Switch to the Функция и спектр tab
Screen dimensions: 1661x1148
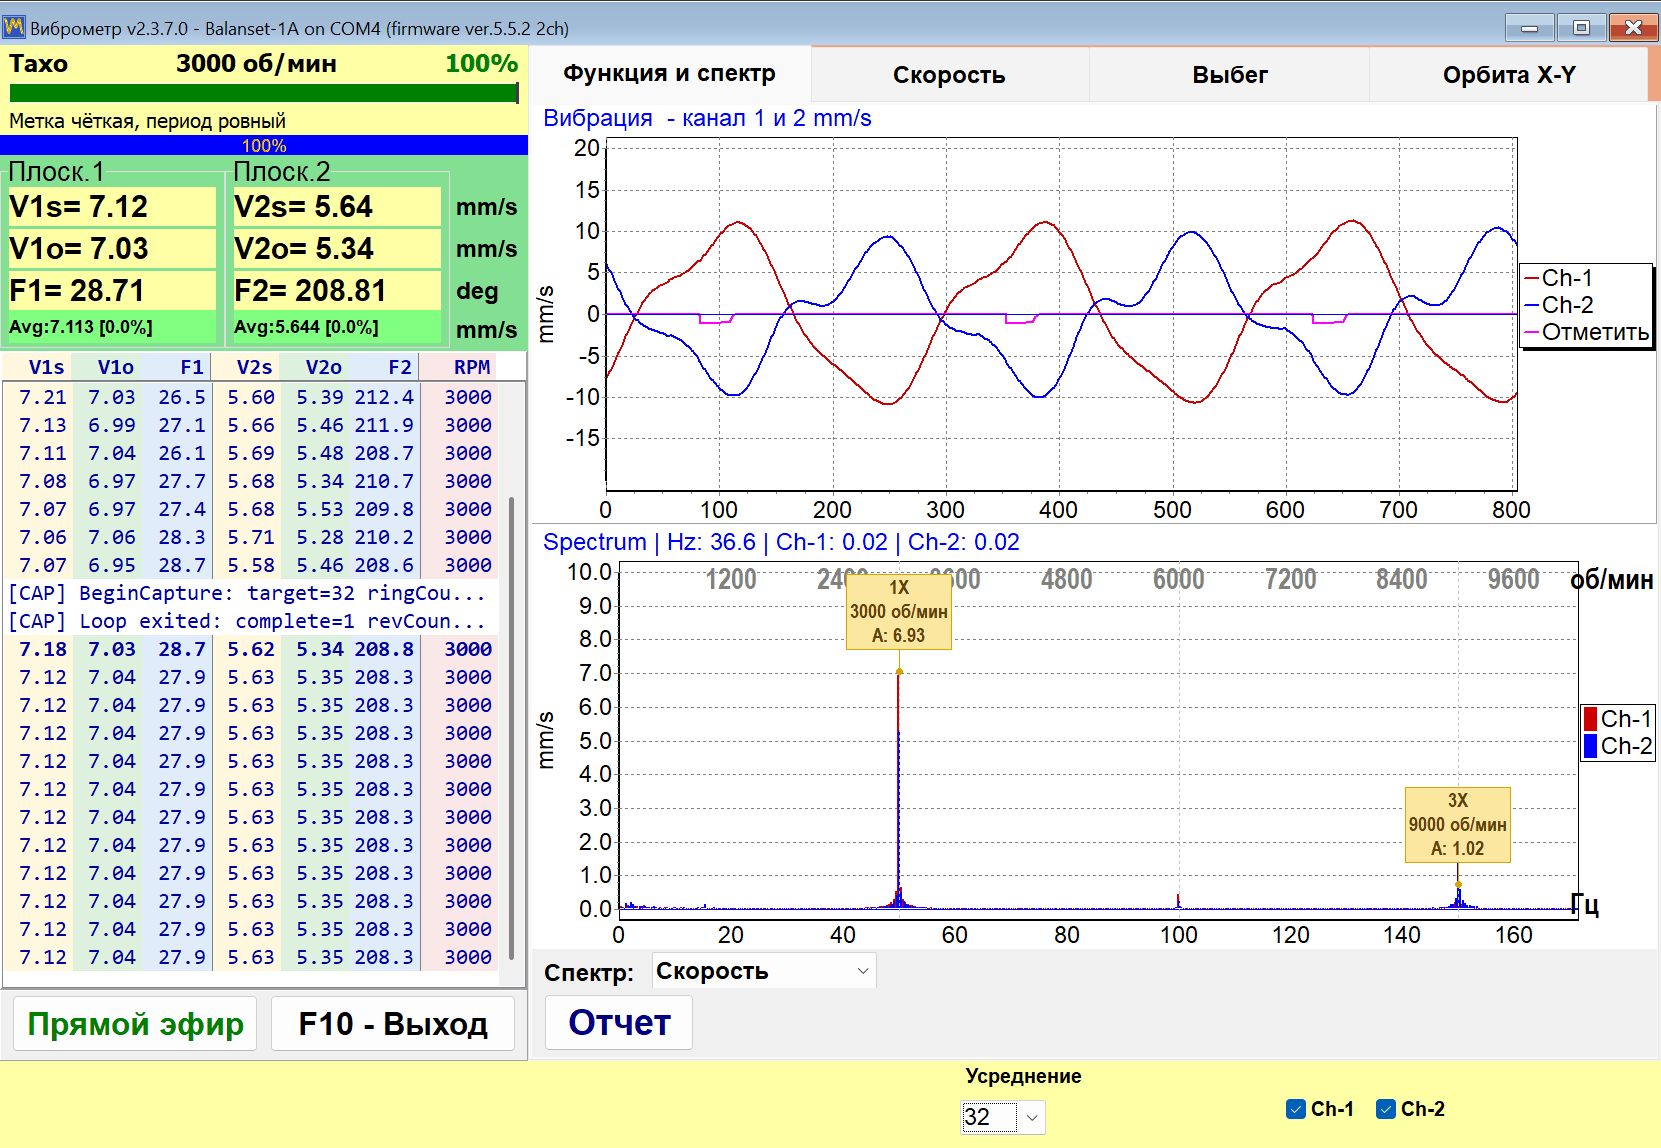(669, 74)
